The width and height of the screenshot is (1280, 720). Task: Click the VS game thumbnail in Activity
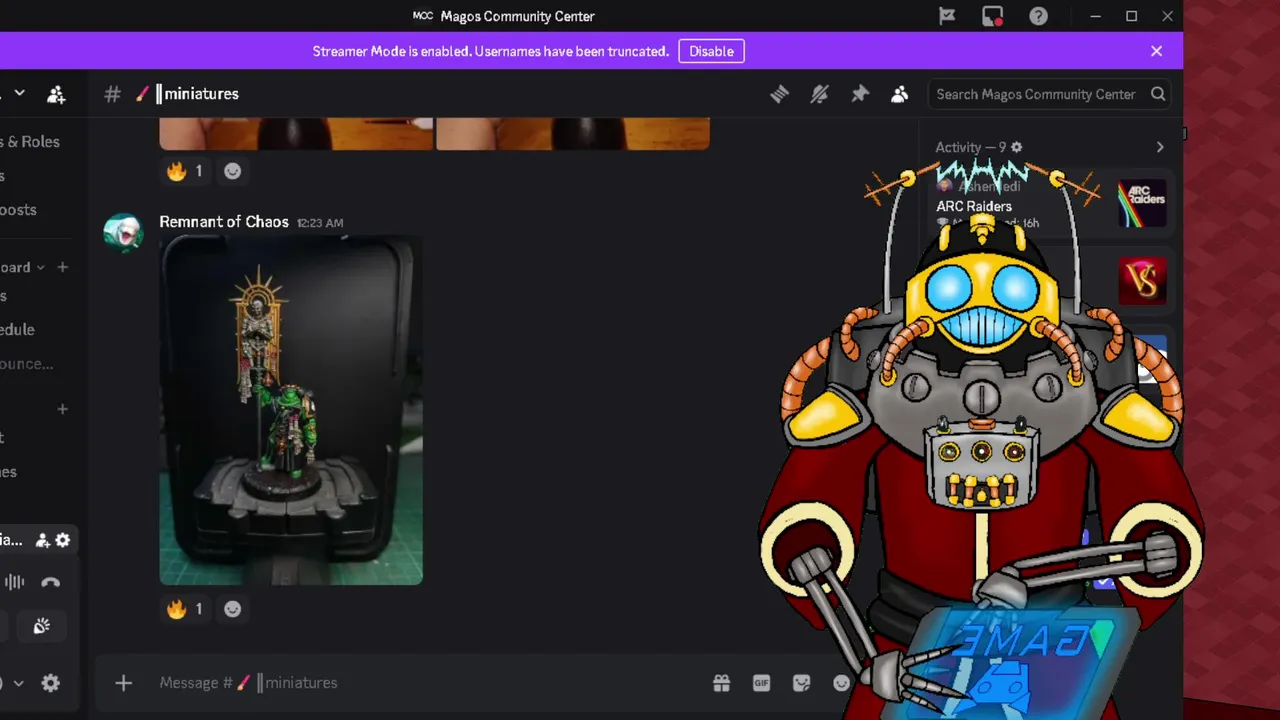pos(1142,279)
